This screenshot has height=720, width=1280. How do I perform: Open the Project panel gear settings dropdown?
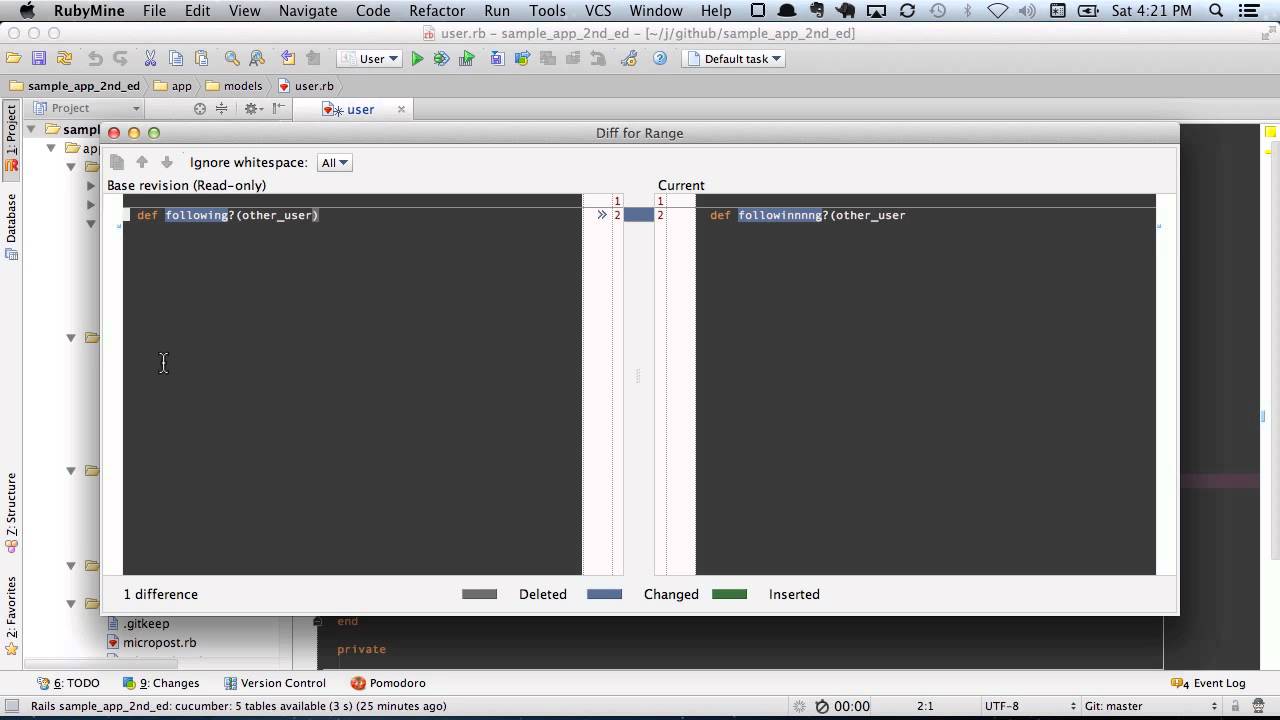click(253, 109)
